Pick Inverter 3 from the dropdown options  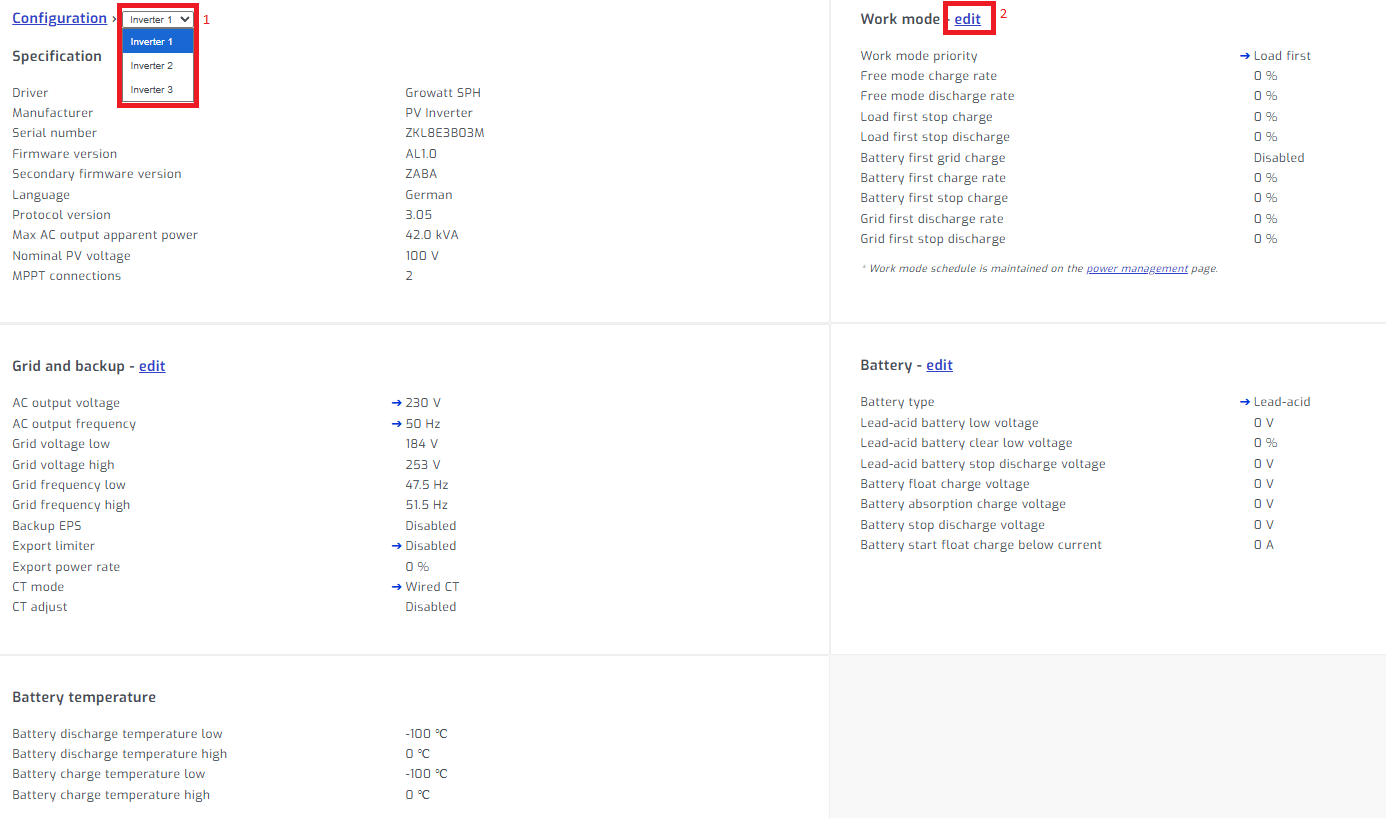click(x=152, y=90)
